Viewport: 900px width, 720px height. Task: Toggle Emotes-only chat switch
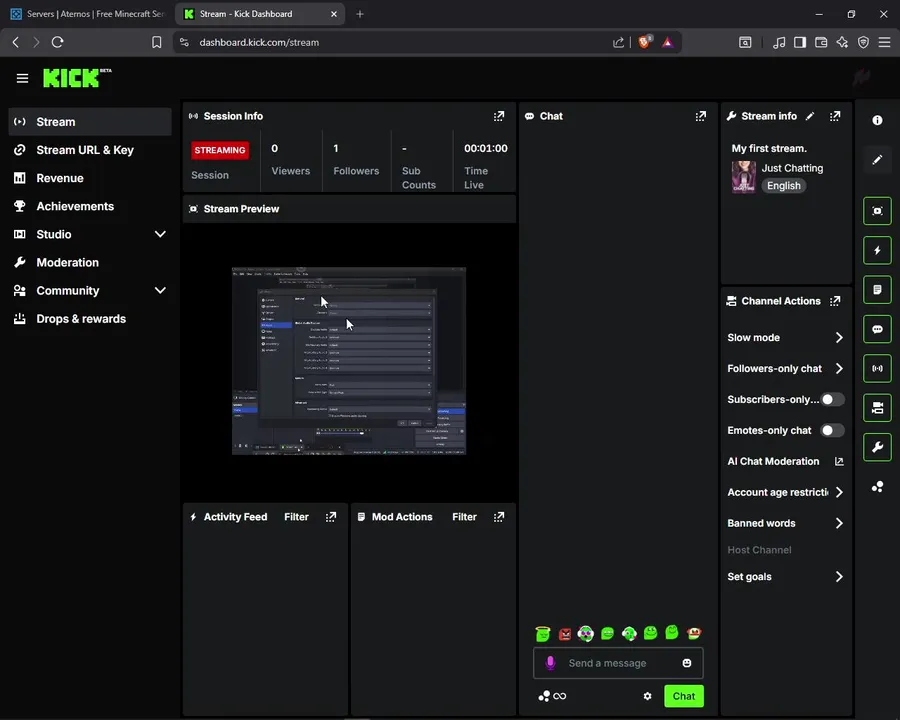pos(832,431)
